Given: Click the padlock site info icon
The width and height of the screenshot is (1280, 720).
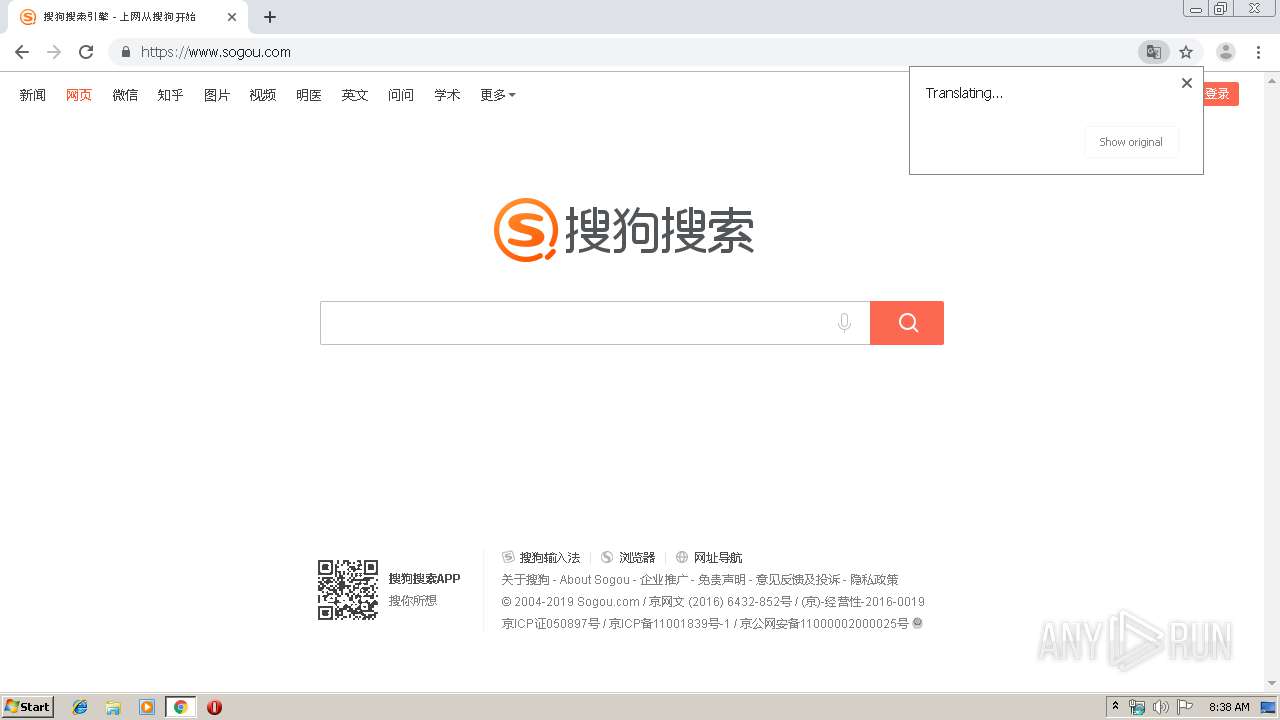Looking at the screenshot, I should 125,52.
